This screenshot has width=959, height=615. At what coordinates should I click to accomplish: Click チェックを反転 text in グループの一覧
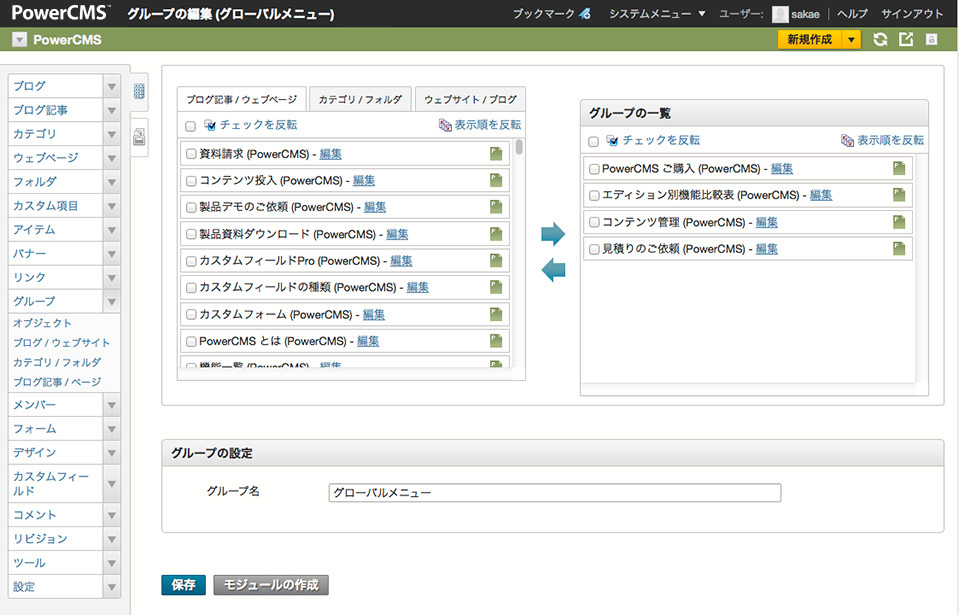661,140
